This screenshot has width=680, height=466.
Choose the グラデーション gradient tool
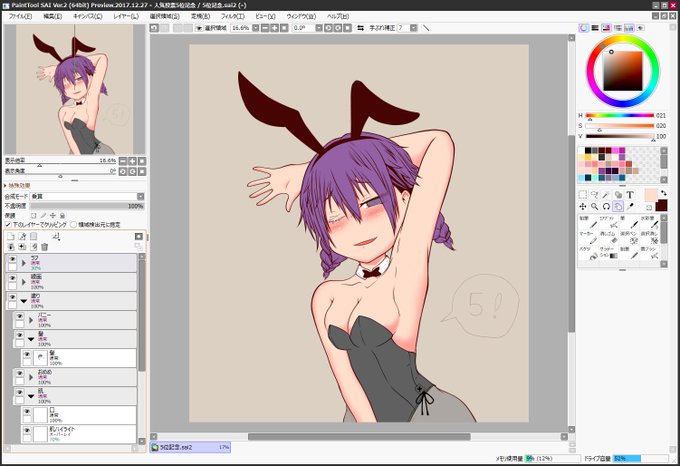click(609, 253)
